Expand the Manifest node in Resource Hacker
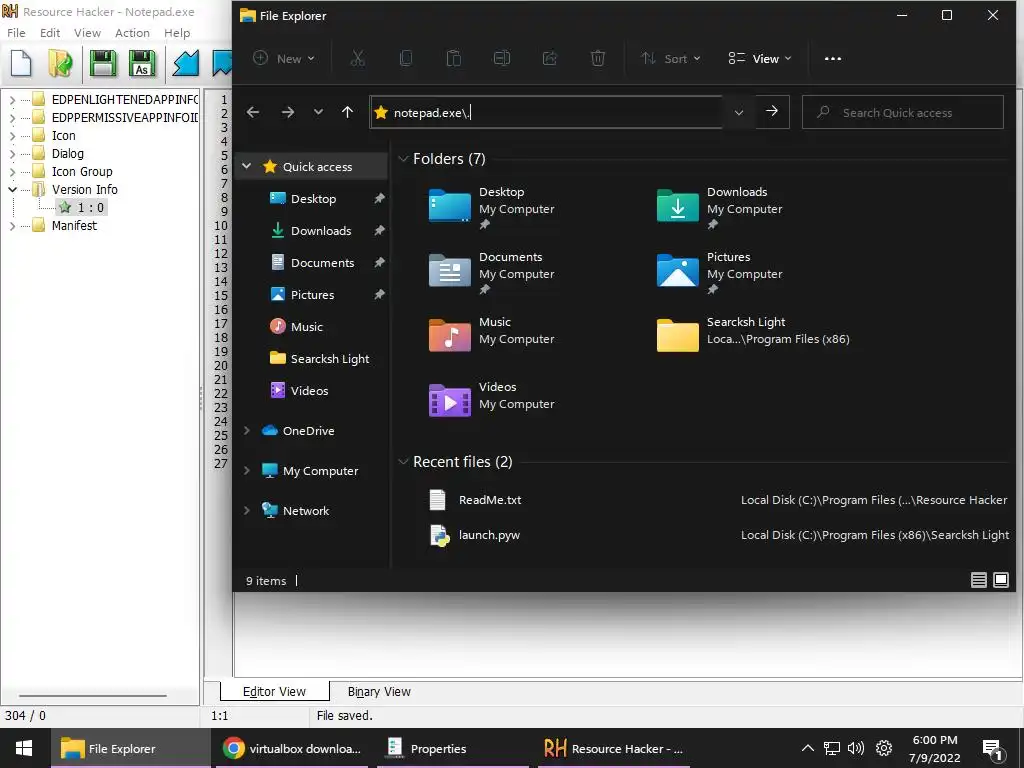 point(12,225)
